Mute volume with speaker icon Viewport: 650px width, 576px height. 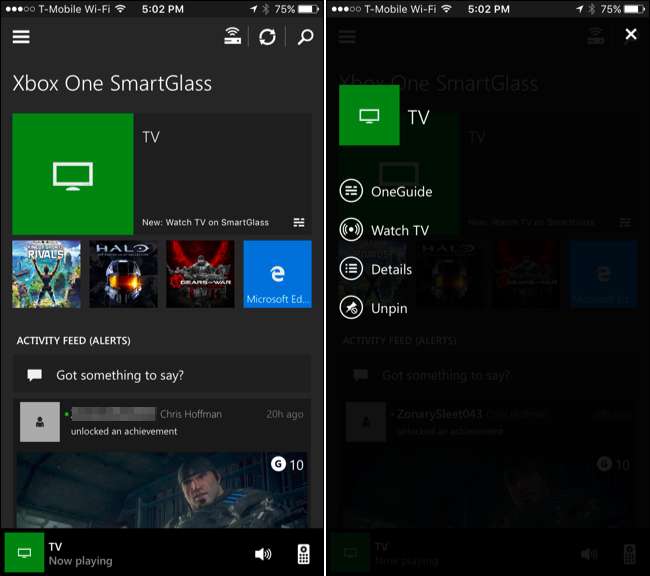tap(263, 553)
